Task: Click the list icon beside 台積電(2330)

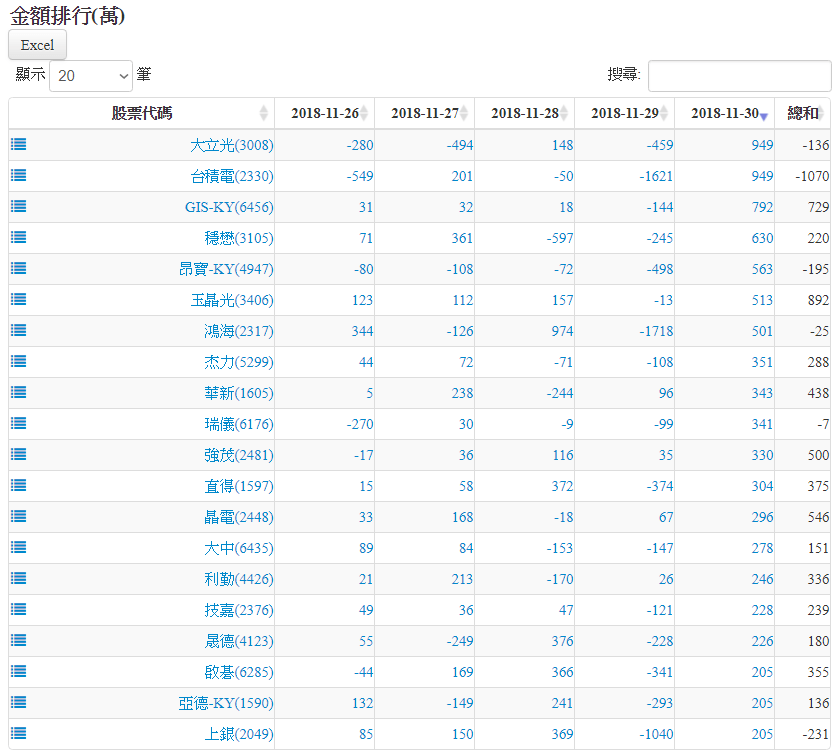Action: pos(19,175)
